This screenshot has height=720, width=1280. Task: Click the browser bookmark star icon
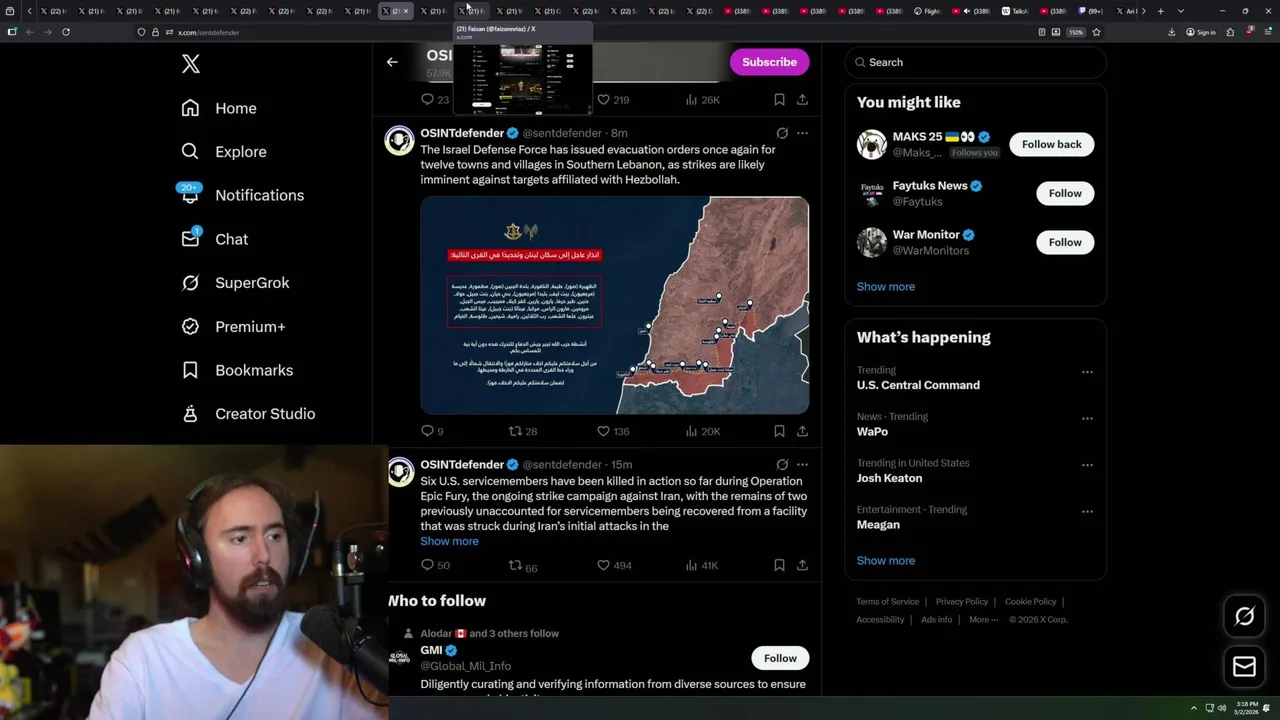1096,32
